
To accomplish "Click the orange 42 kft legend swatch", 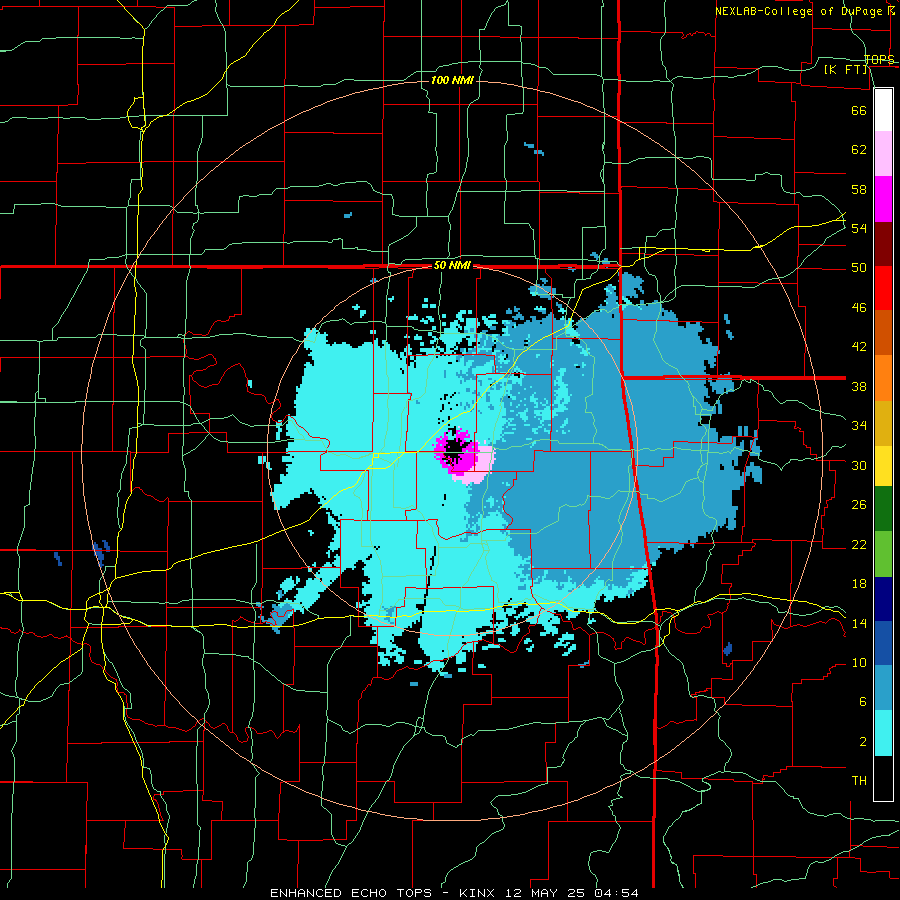I will tap(883, 378).
